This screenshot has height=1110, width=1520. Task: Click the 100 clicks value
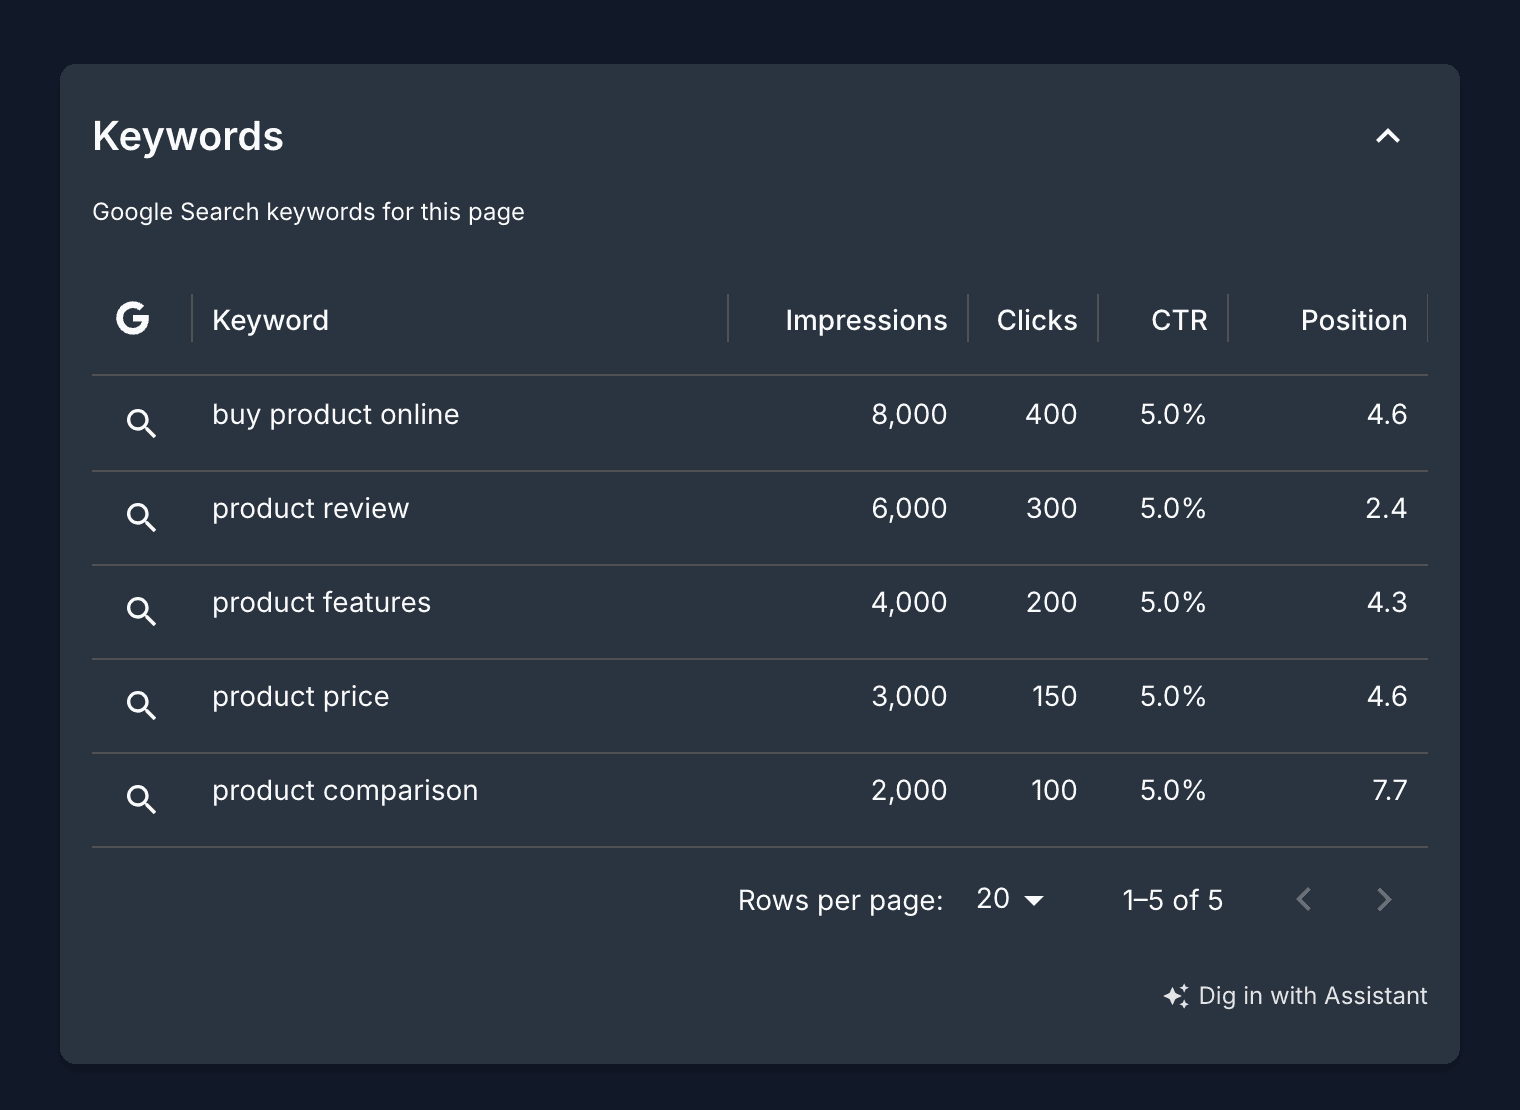point(1054,791)
